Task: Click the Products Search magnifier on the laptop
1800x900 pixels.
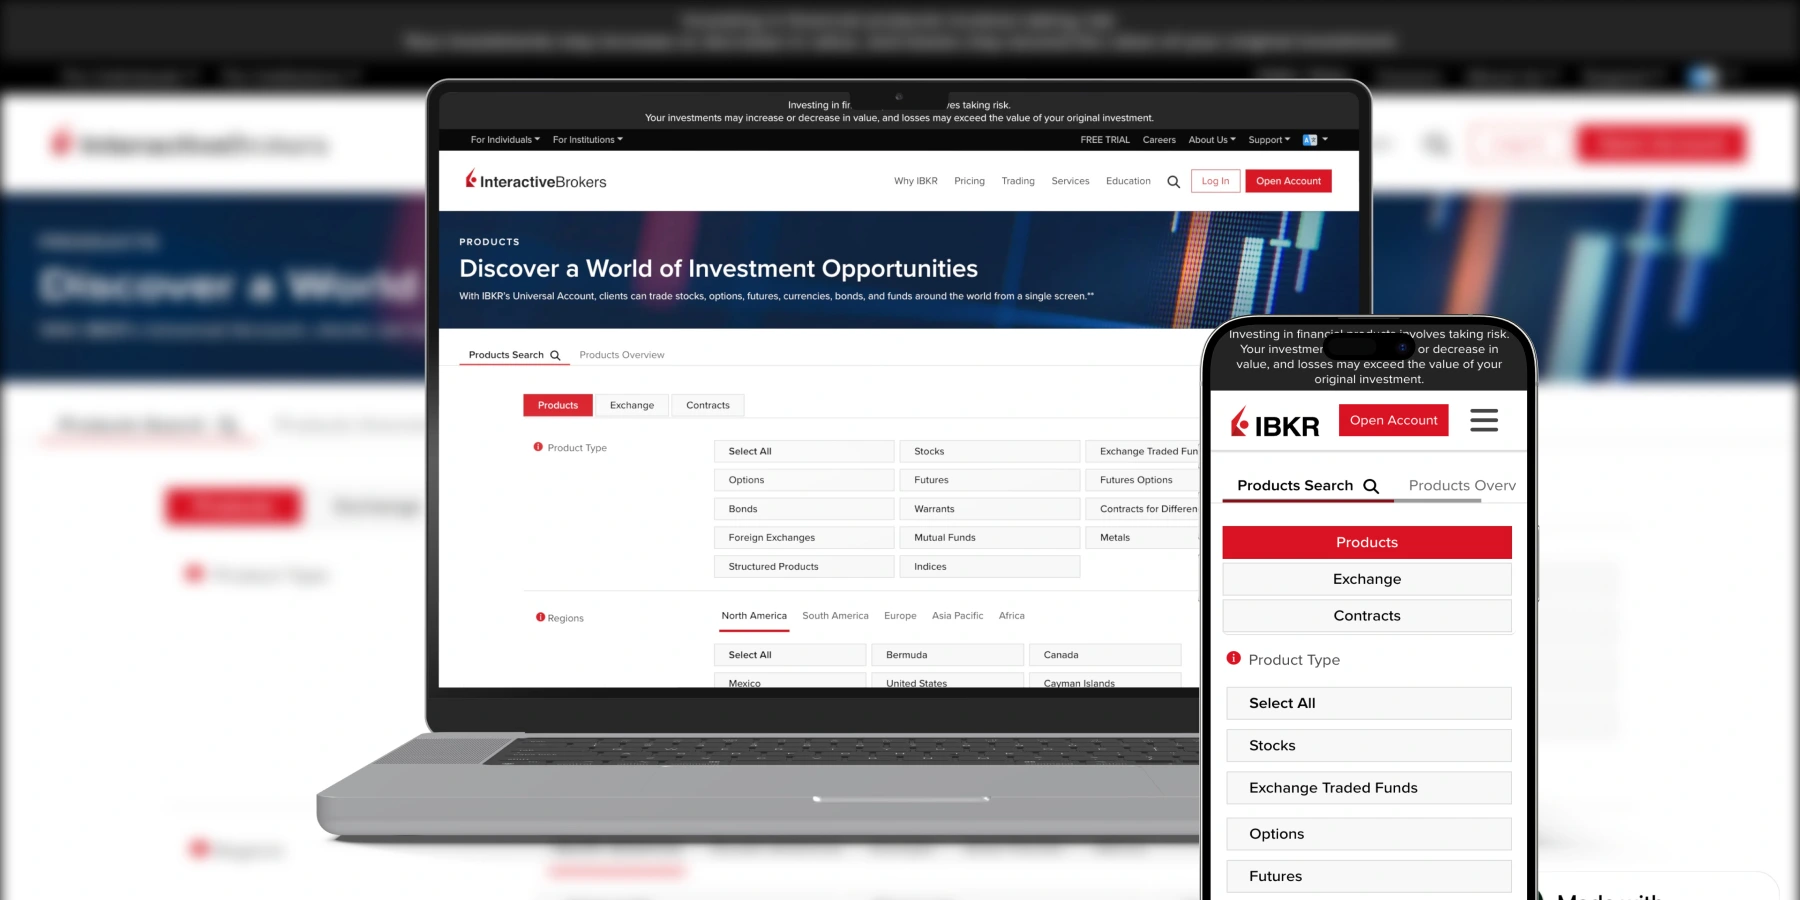Action: 556,354
